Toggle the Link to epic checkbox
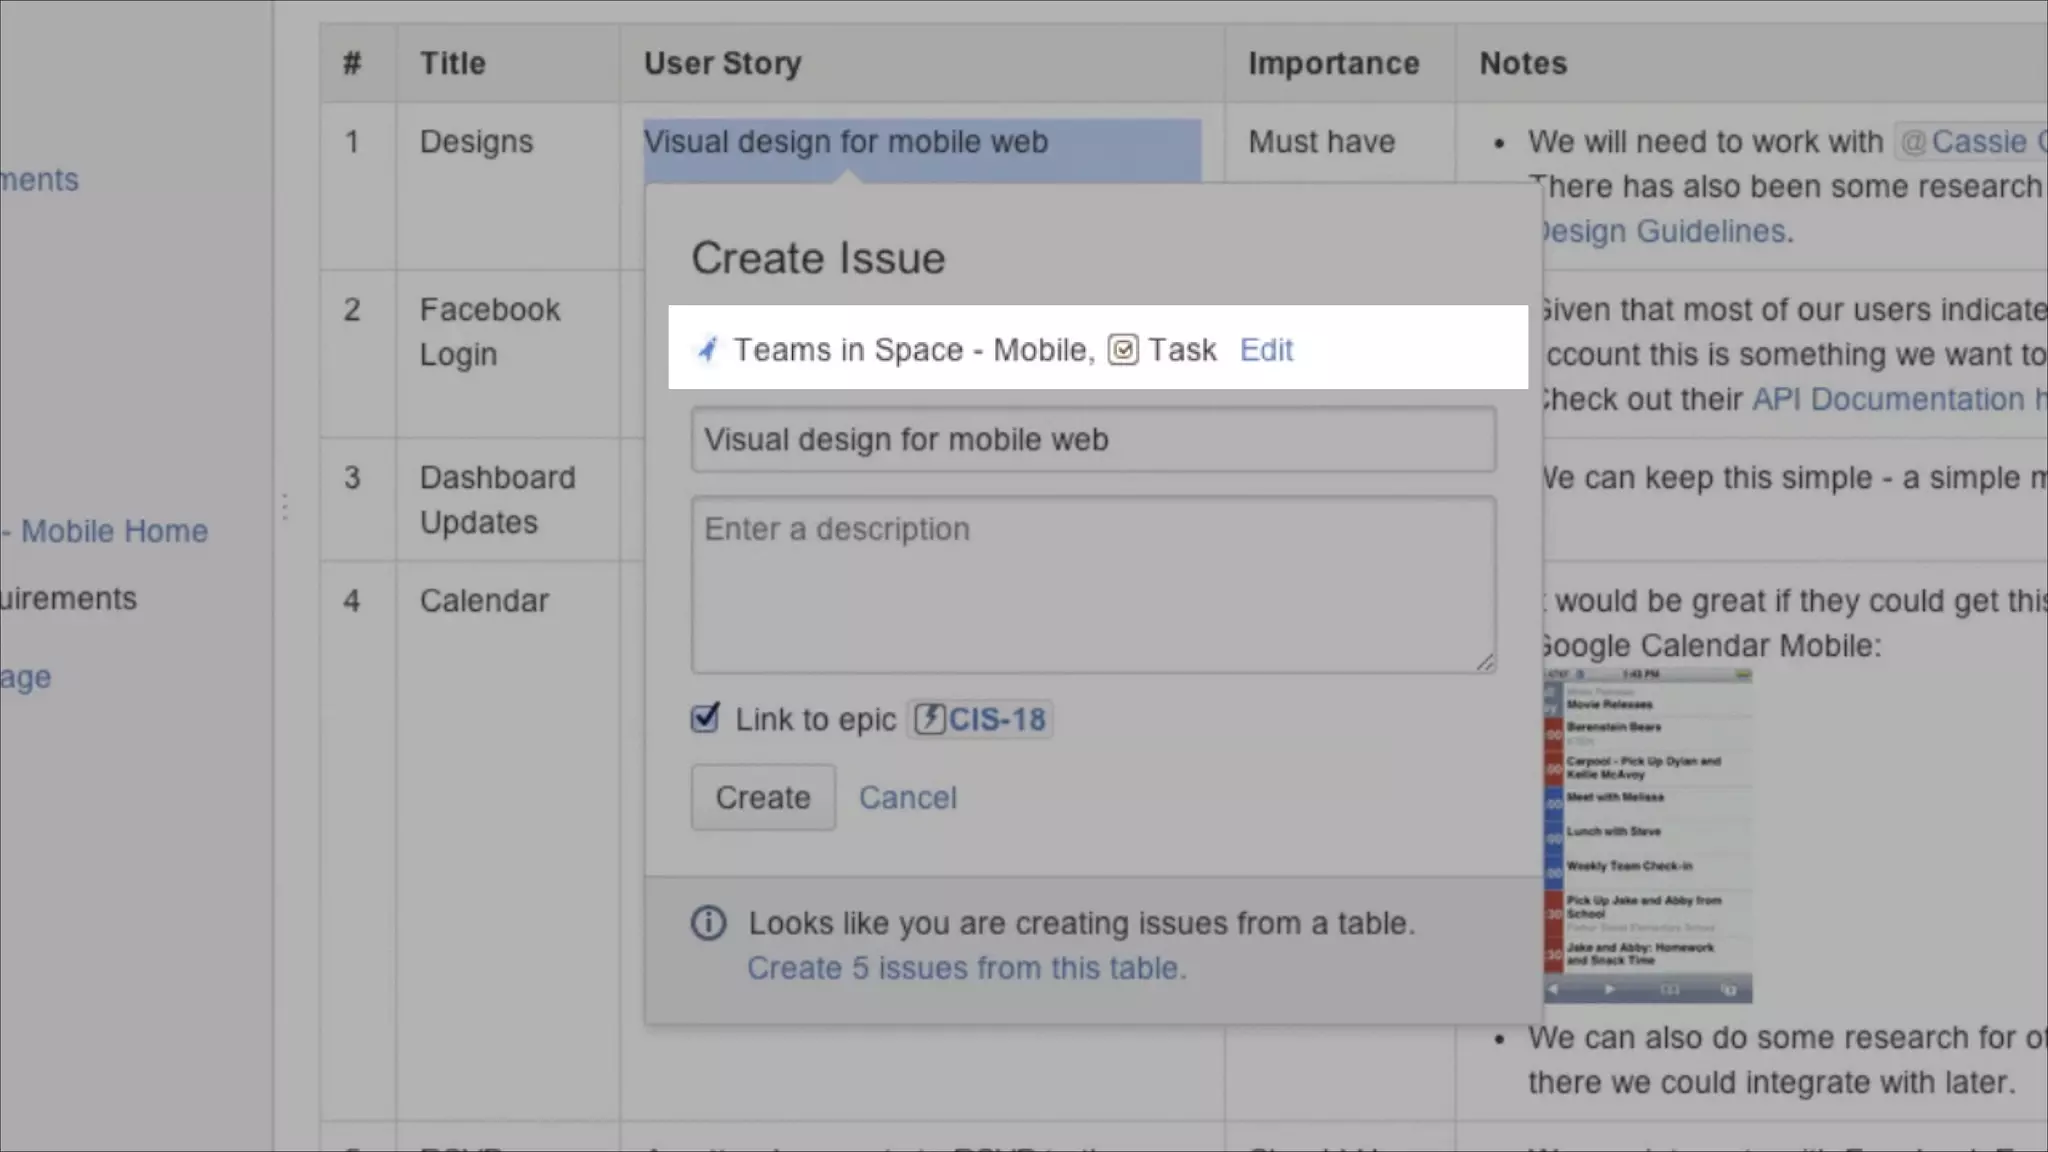The image size is (2048, 1152). [705, 718]
